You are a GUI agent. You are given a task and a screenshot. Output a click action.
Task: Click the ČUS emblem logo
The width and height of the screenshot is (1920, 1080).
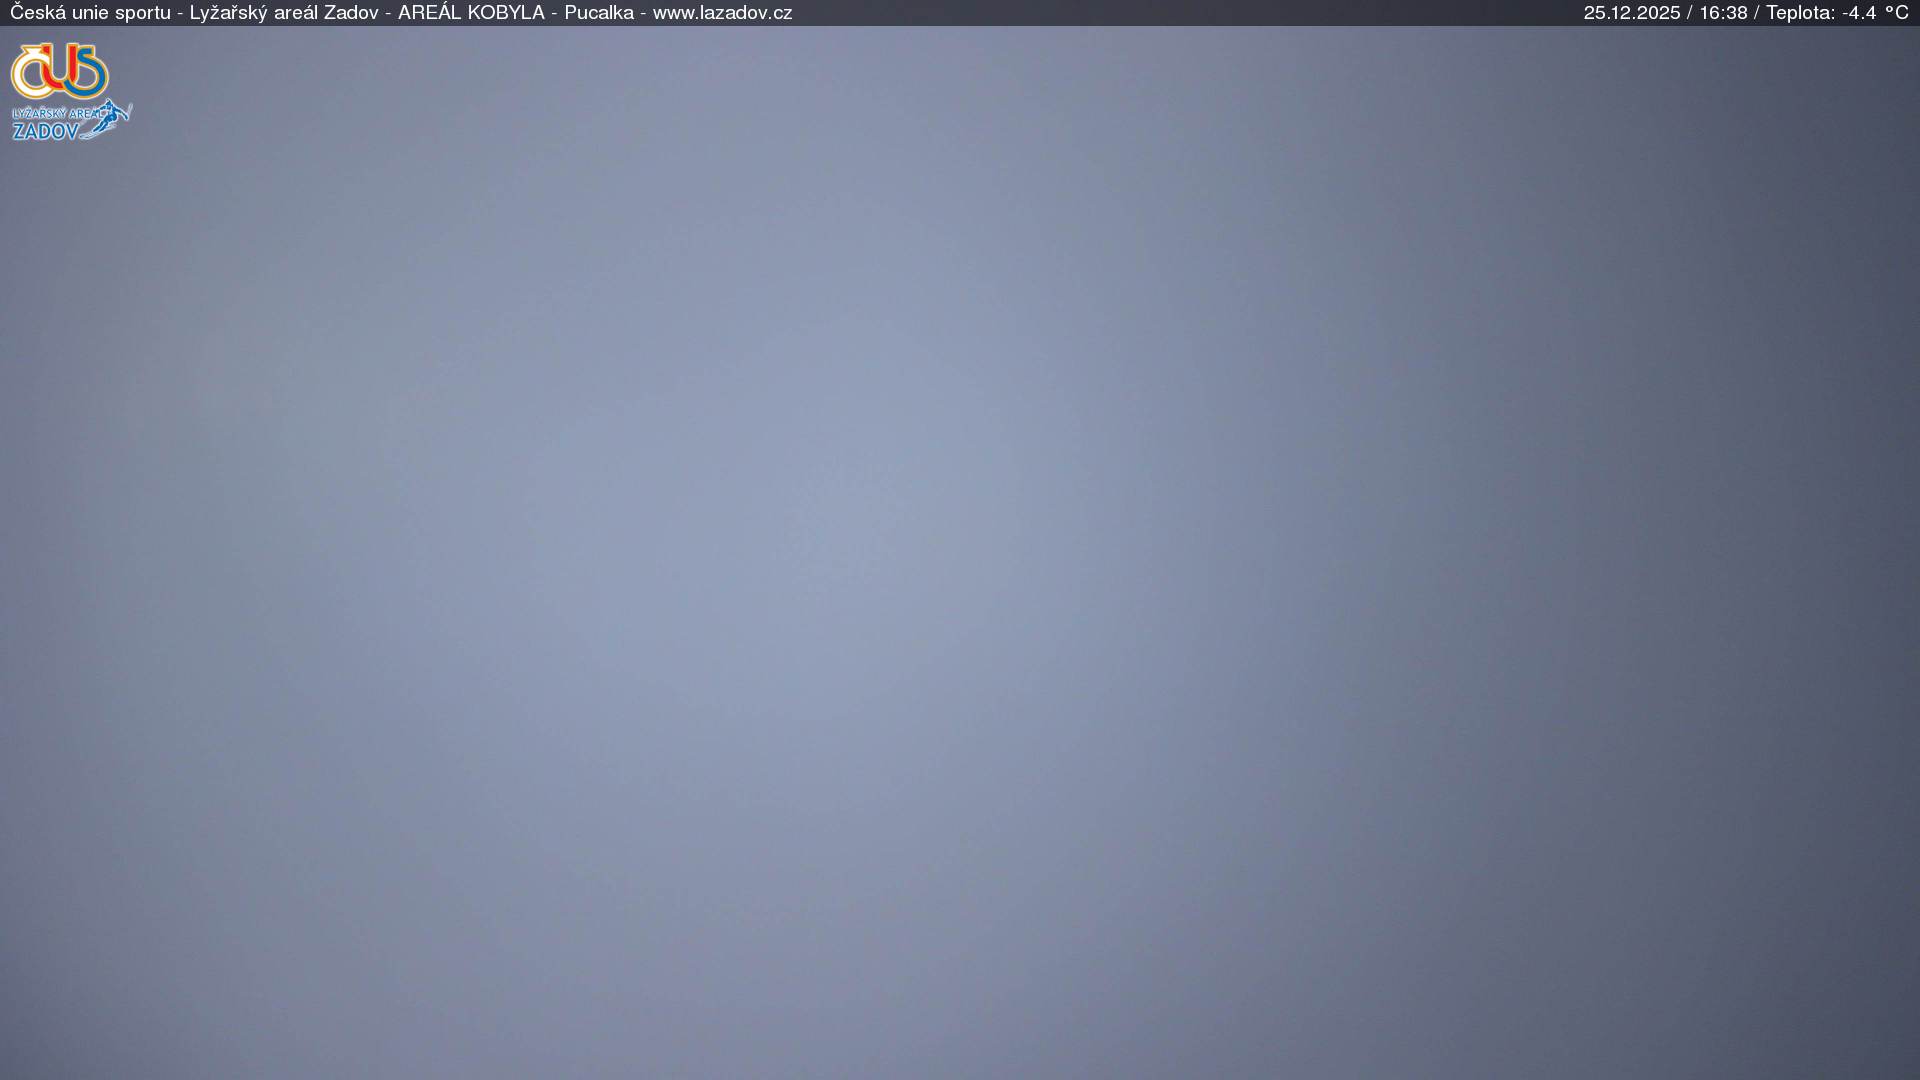click(60, 70)
